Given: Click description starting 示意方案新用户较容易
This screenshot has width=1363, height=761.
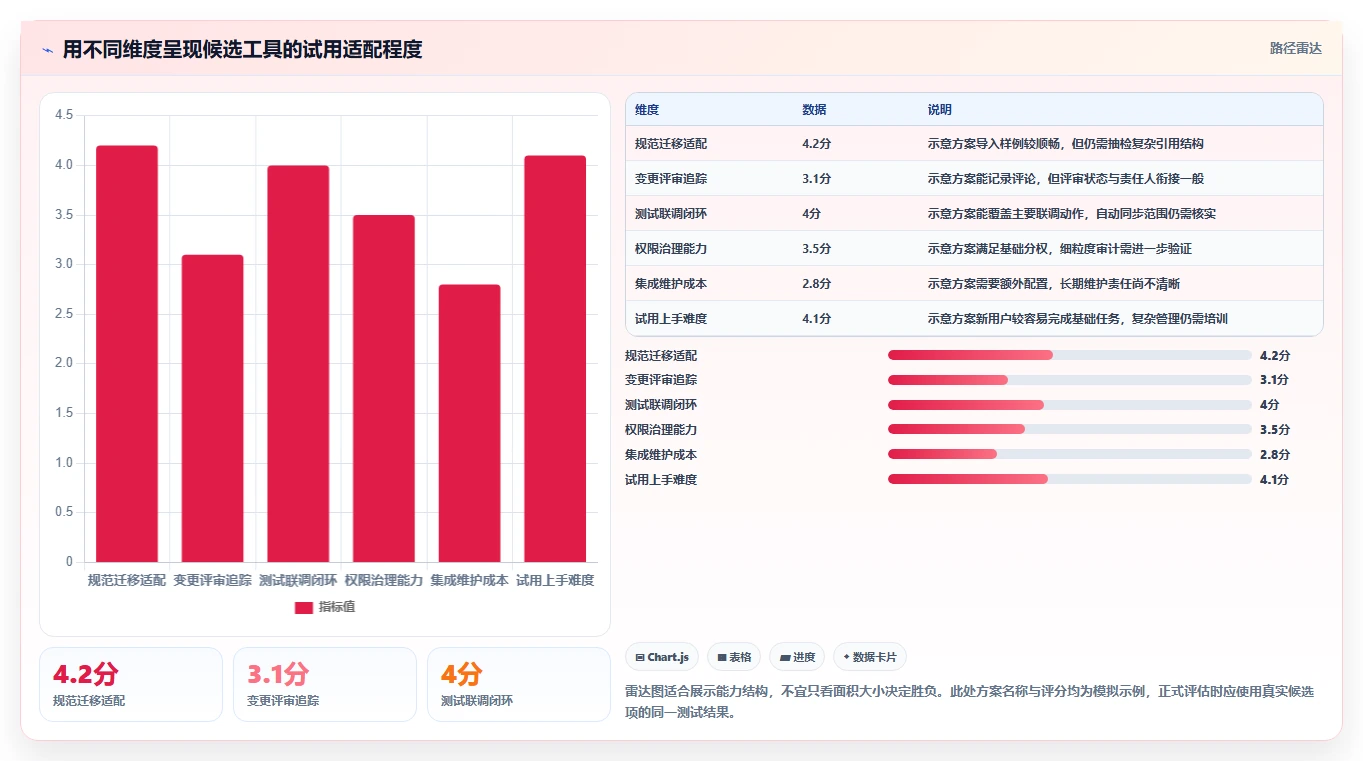Looking at the screenshot, I should coord(1078,319).
